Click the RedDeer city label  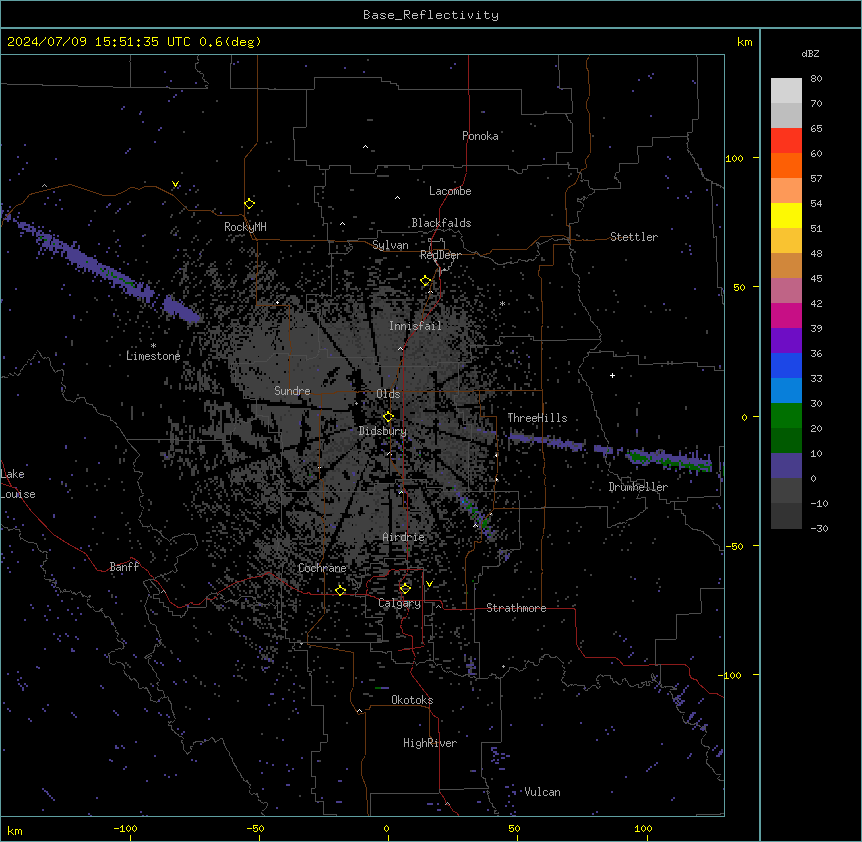point(440,255)
